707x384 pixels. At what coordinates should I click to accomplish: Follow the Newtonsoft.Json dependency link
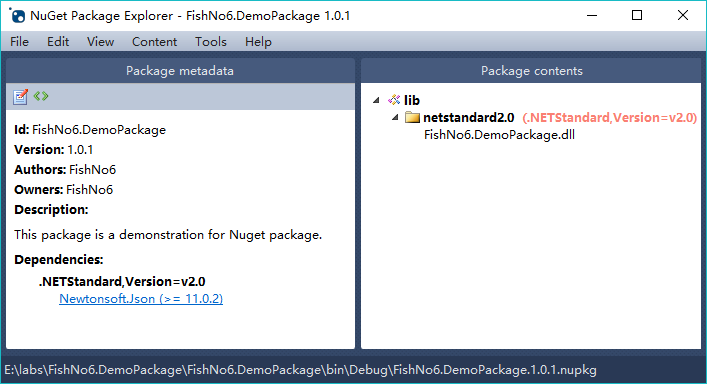point(141,299)
